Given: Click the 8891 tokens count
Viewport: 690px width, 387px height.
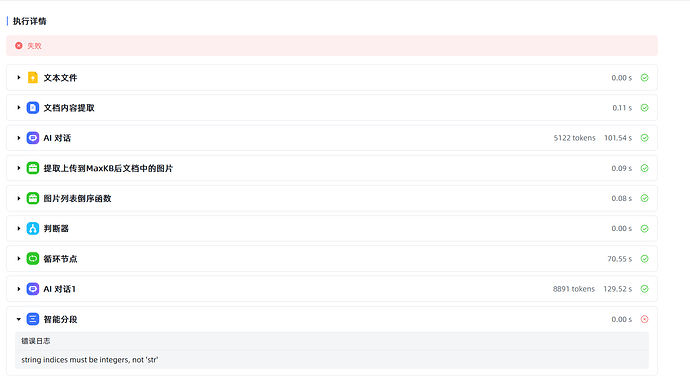Looking at the screenshot, I should click(x=574, y=289).
